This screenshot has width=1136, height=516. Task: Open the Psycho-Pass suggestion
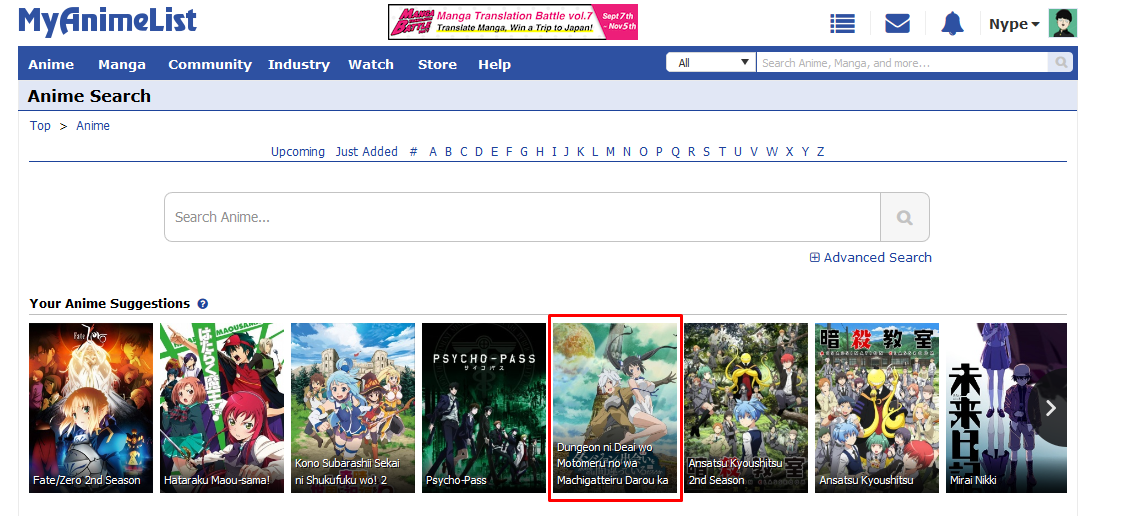point(484,408)
